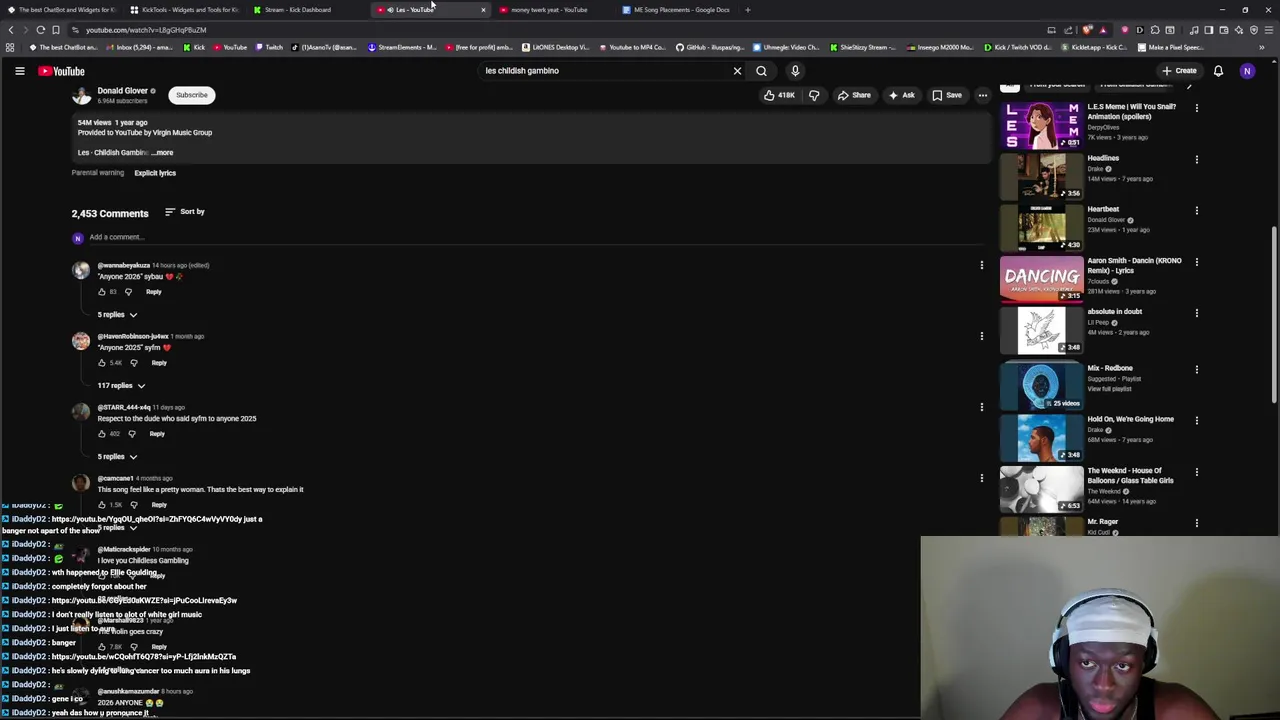
Task: Reload the page
Action: click(40, 30)
